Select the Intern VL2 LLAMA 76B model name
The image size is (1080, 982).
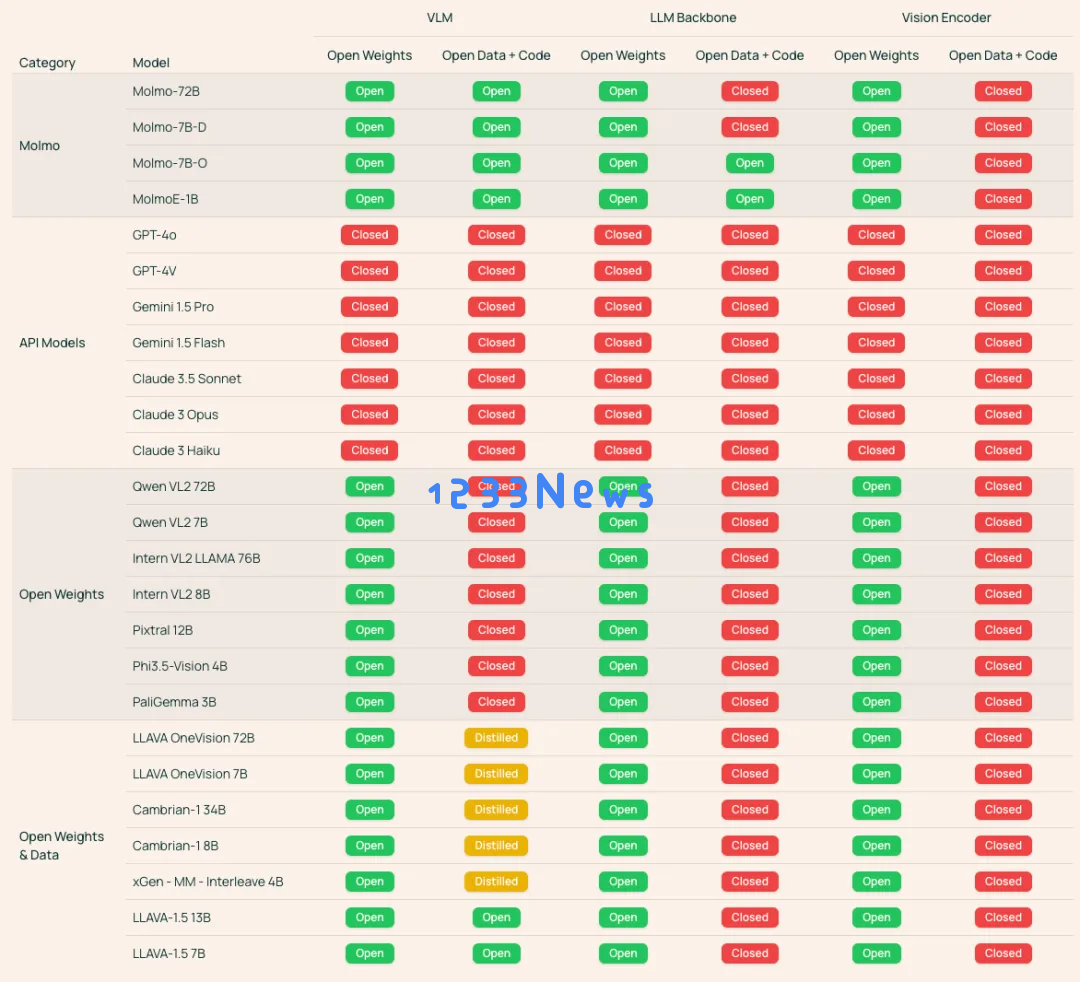pos(196,558)
